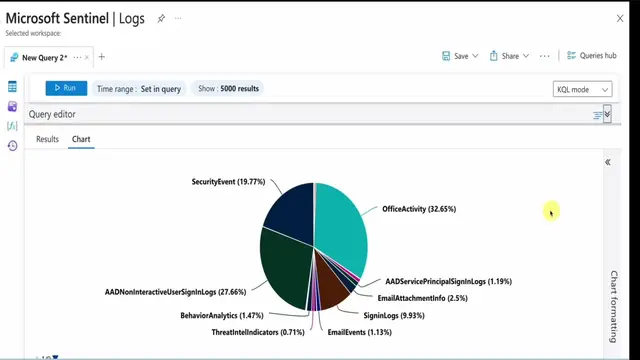Click the Query editor heading text
Image resolution: width=640 pixels, height=360 pixels.
point(52,114)
